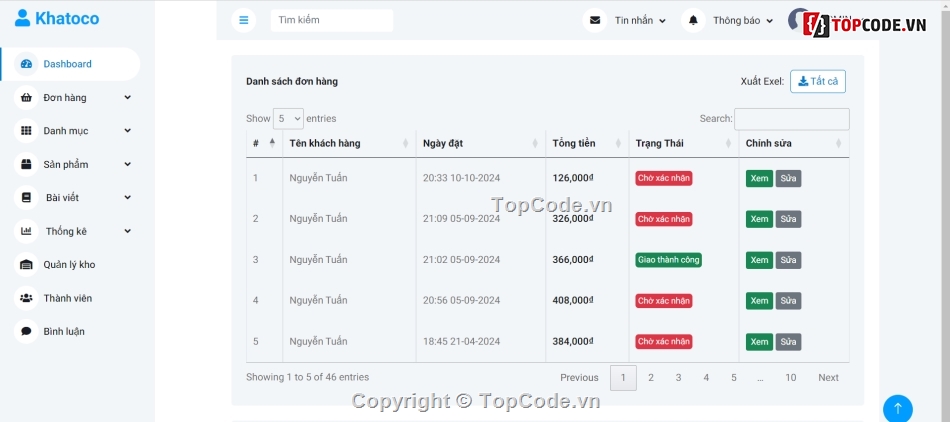The image size is (950, 422).
Task: Expand the Đơn hàng sidebar menu
Action: [75, 98]
